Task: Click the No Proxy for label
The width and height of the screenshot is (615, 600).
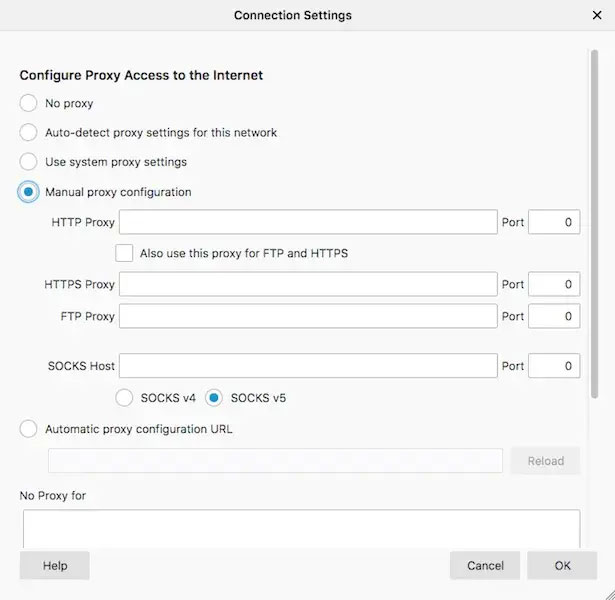Action: pos(53,495)
